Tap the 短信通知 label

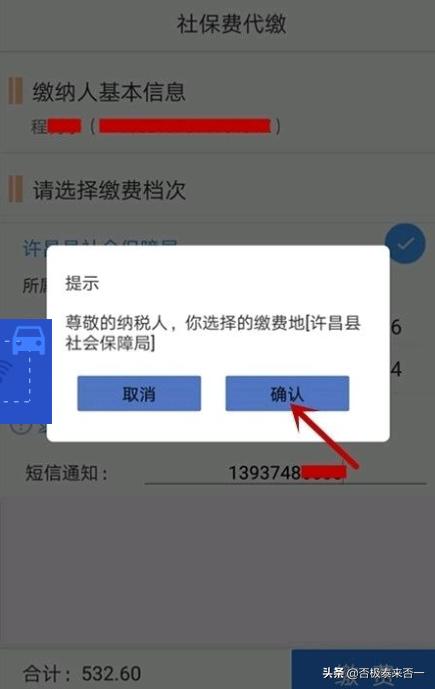coord(66,473)
